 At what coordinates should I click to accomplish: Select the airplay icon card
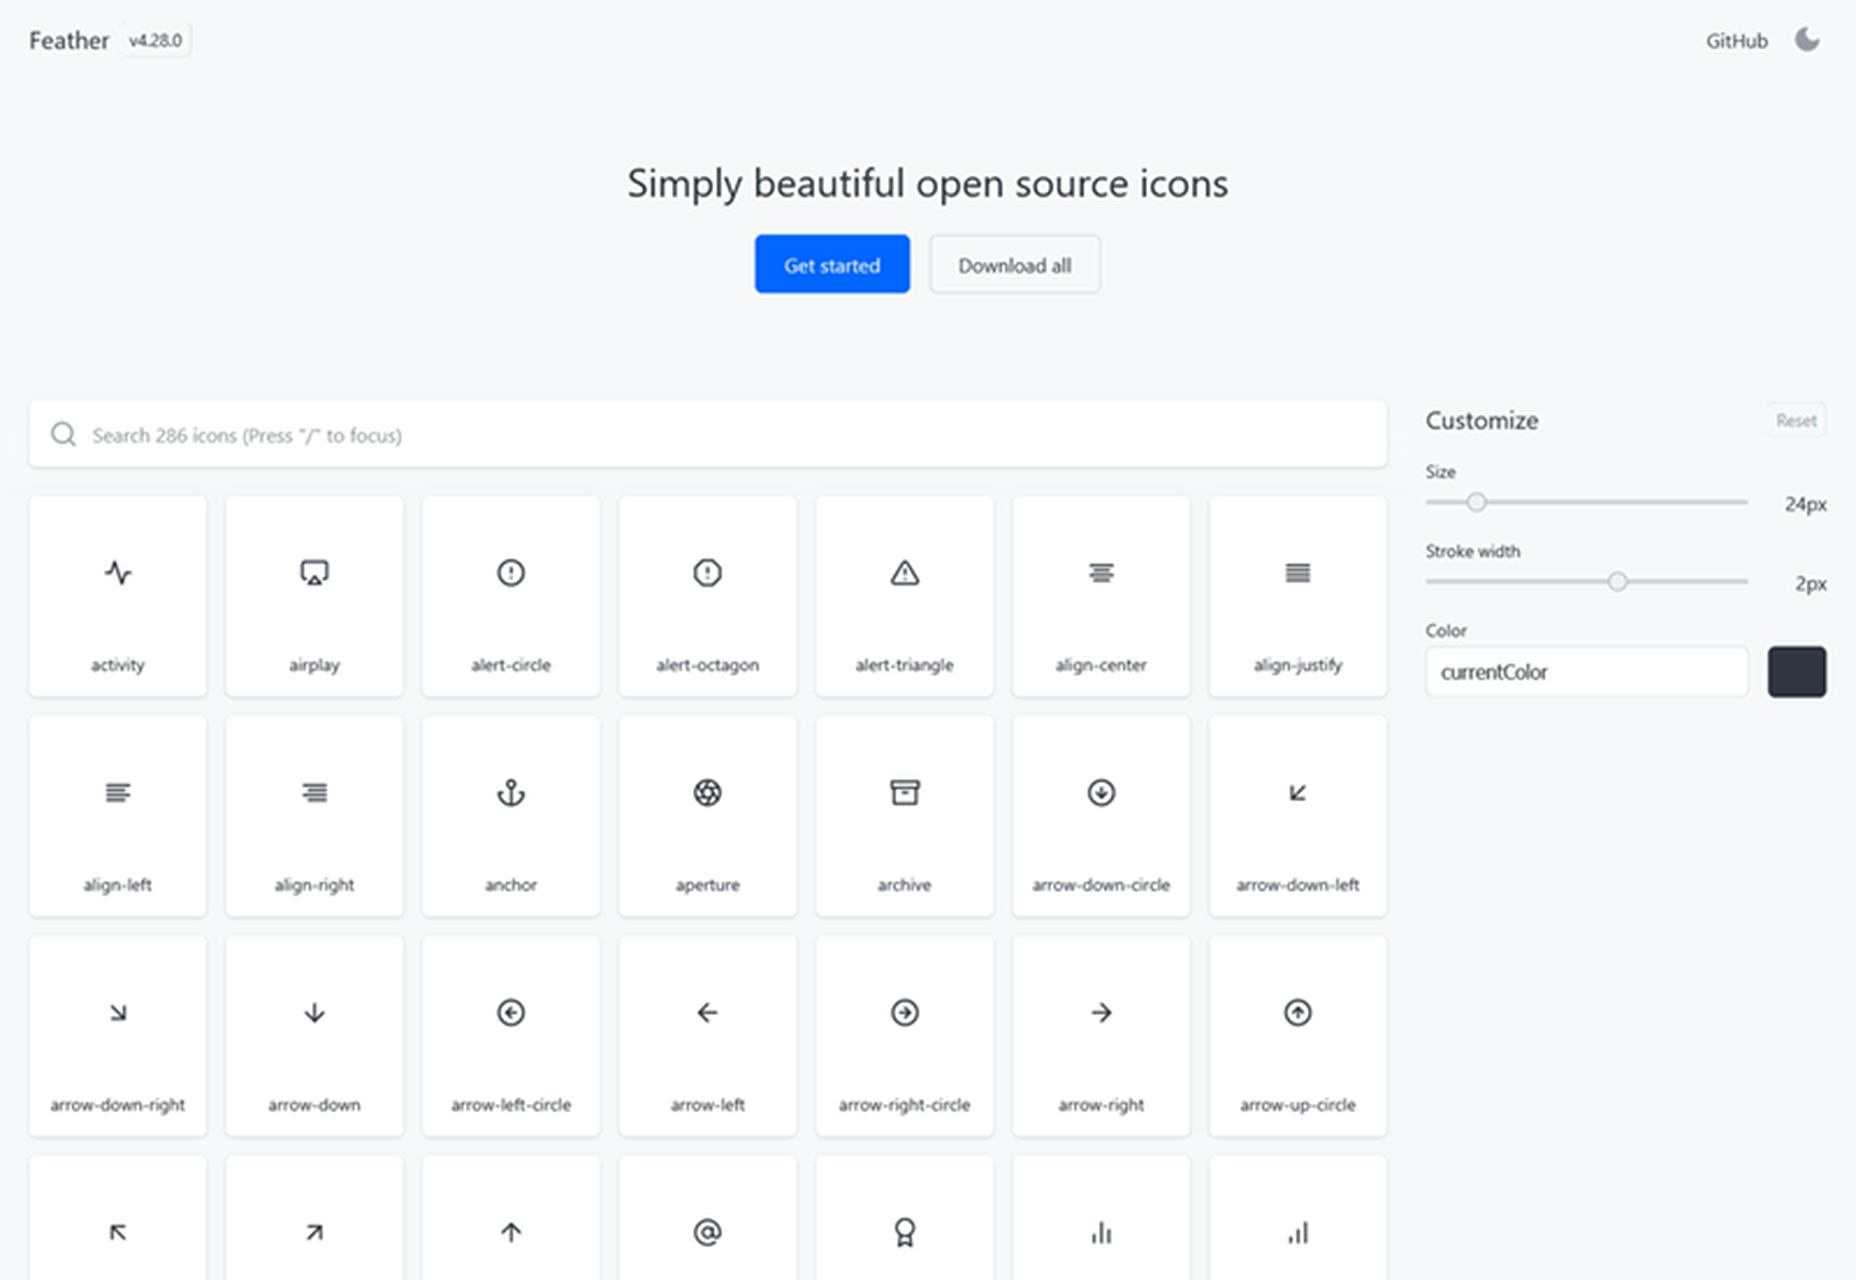click(314, 596)
